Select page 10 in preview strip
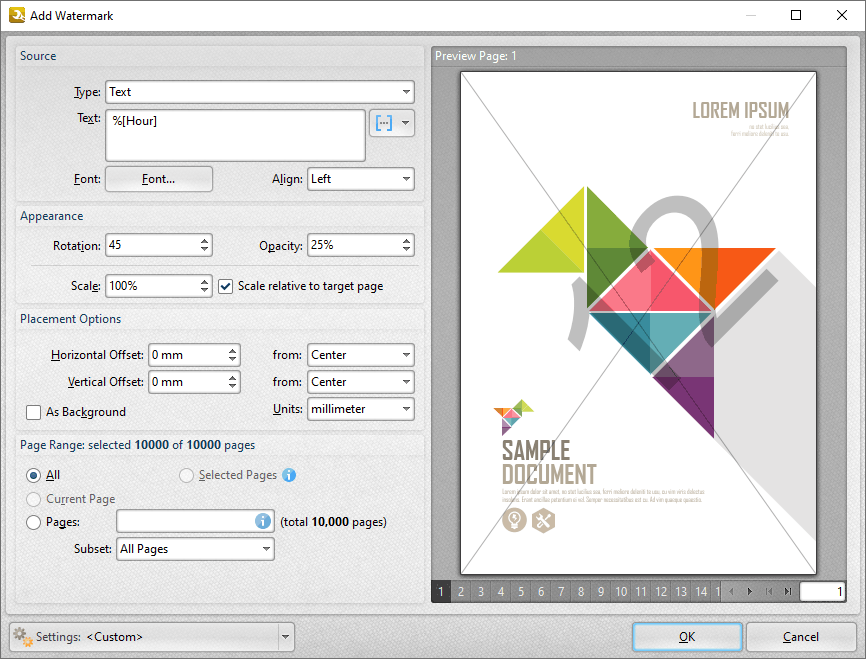The image size is (866, 659). pyautogui.click(x=621, y=592)
